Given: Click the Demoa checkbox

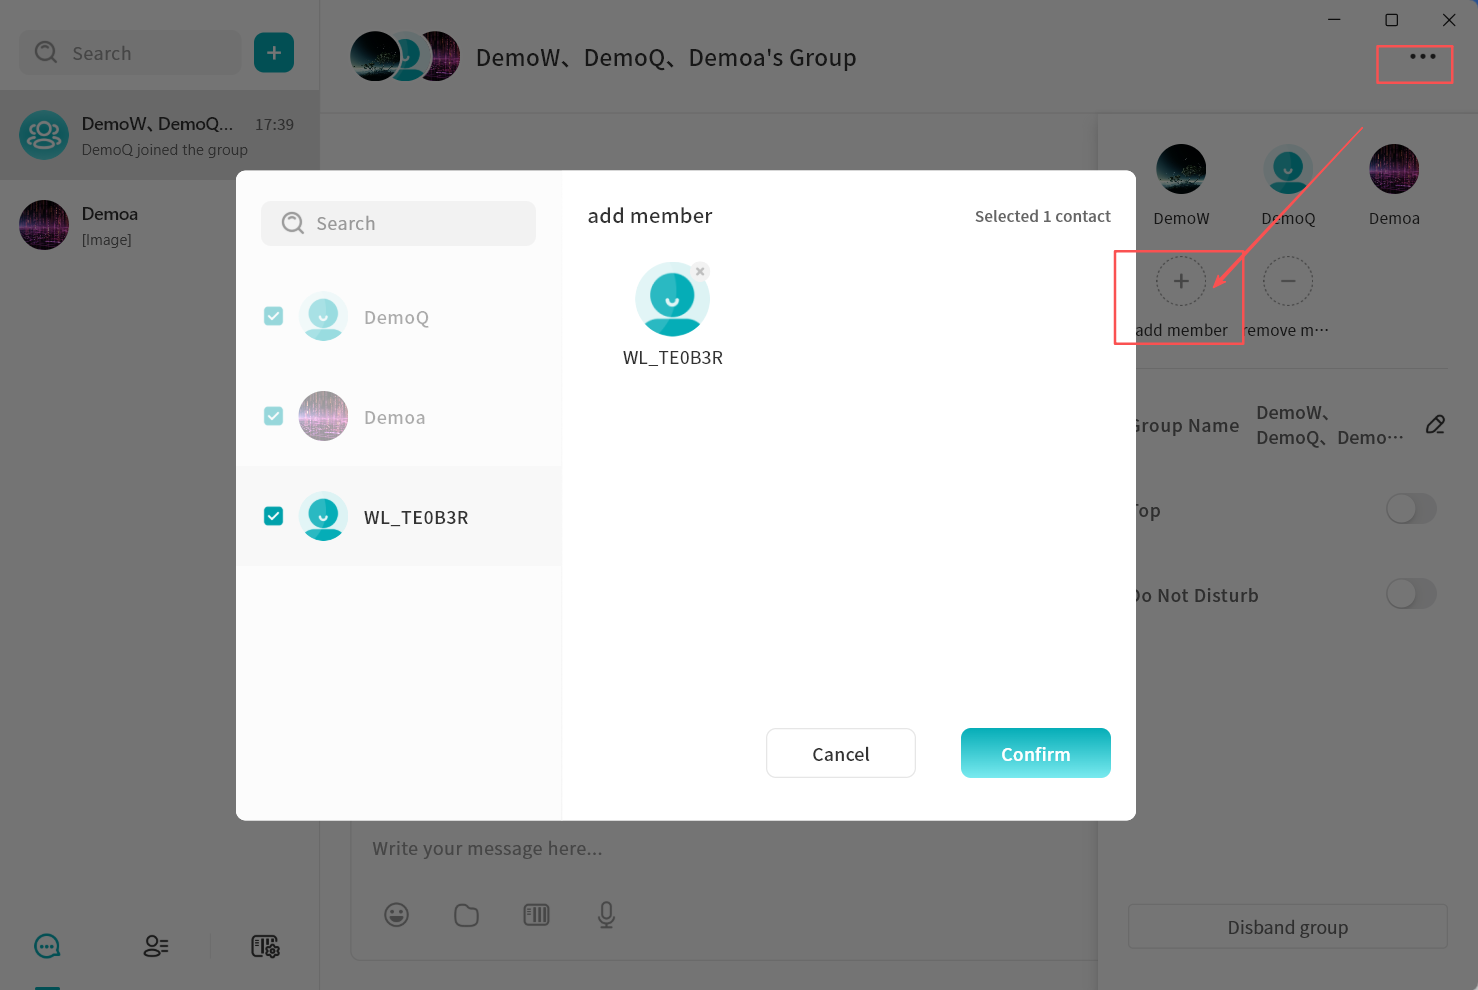Looking at the screenshot, I should coord(273,416).
